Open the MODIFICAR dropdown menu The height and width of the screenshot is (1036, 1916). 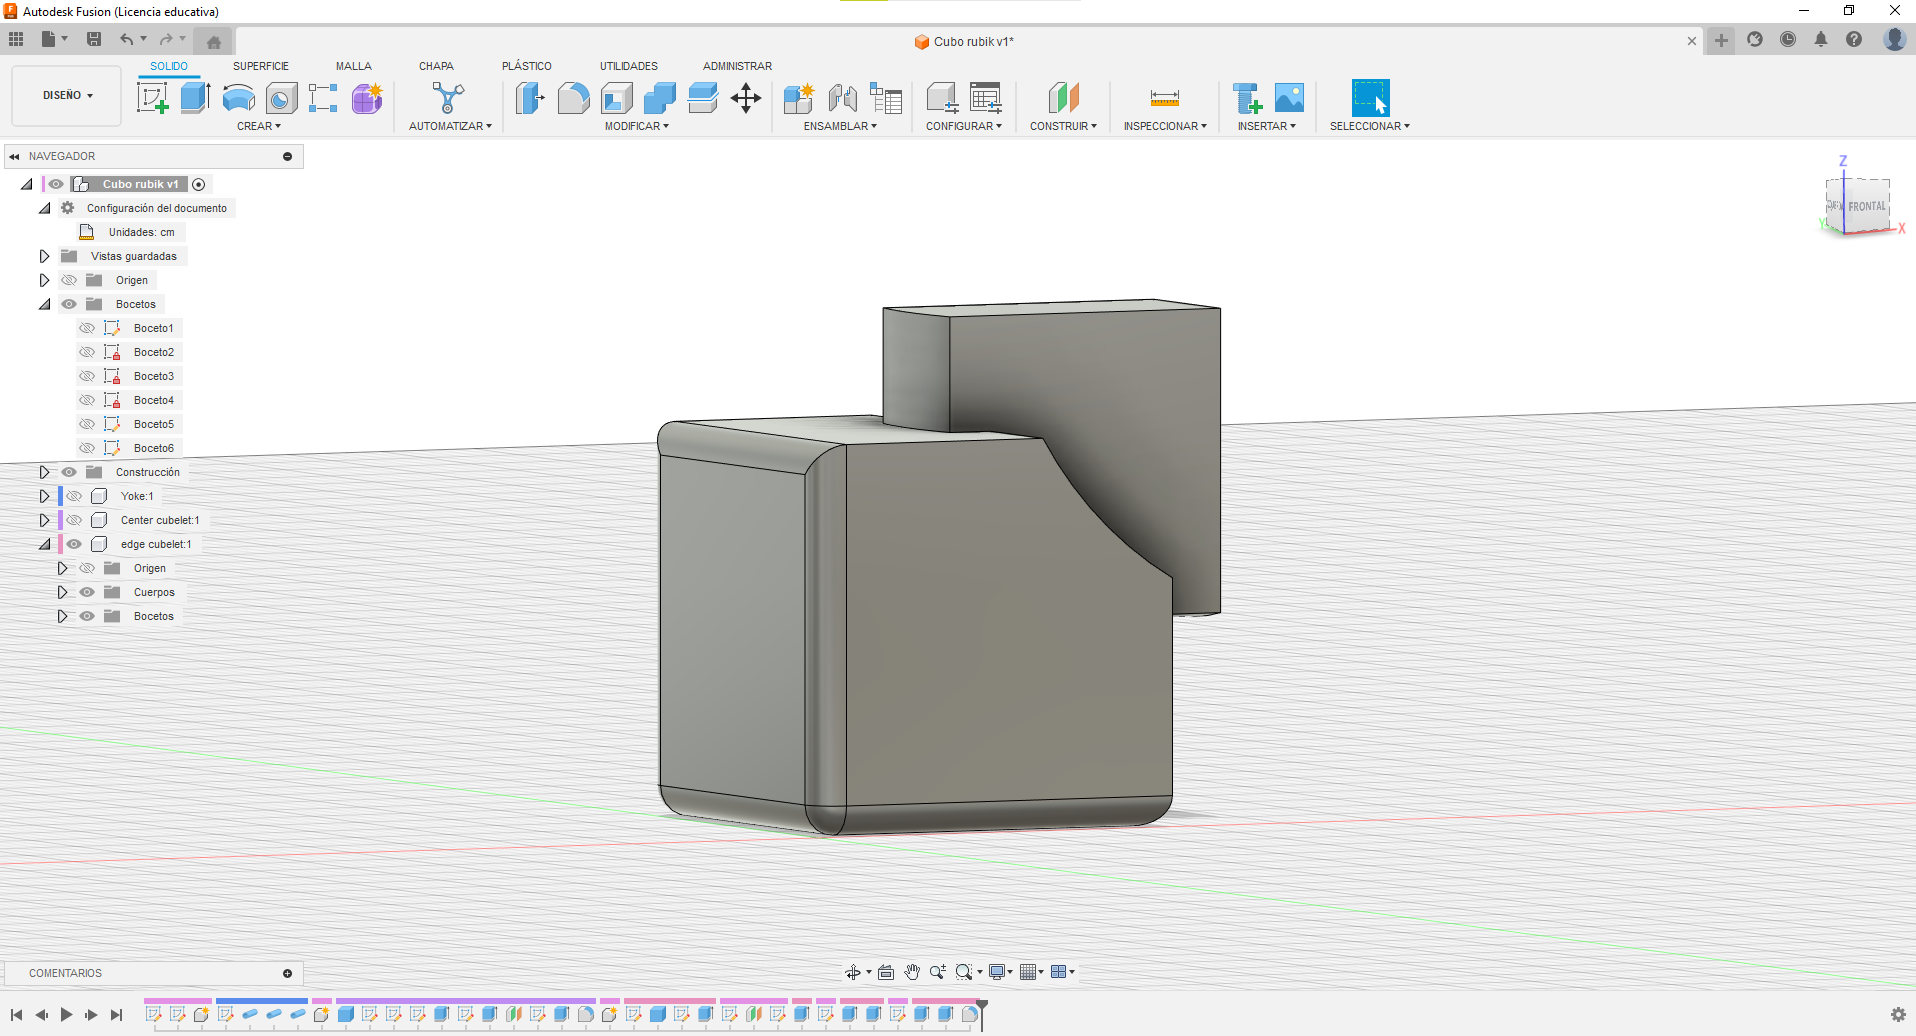click(637, 126)
